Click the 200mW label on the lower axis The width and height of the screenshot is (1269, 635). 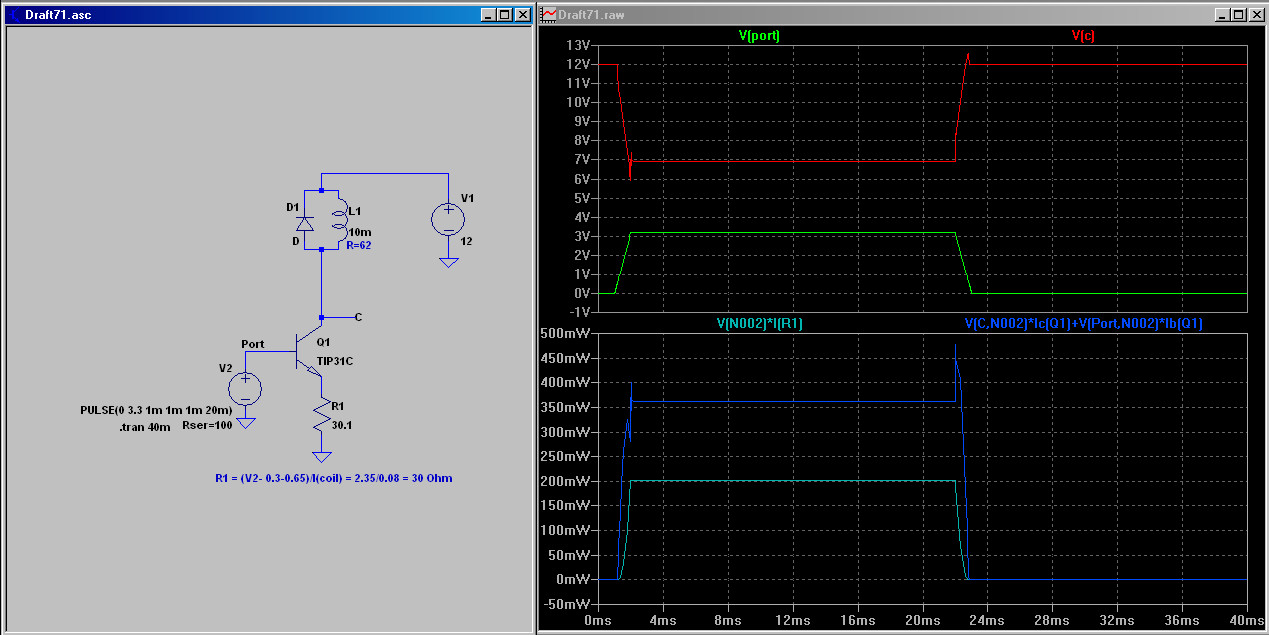coord(566,481)
